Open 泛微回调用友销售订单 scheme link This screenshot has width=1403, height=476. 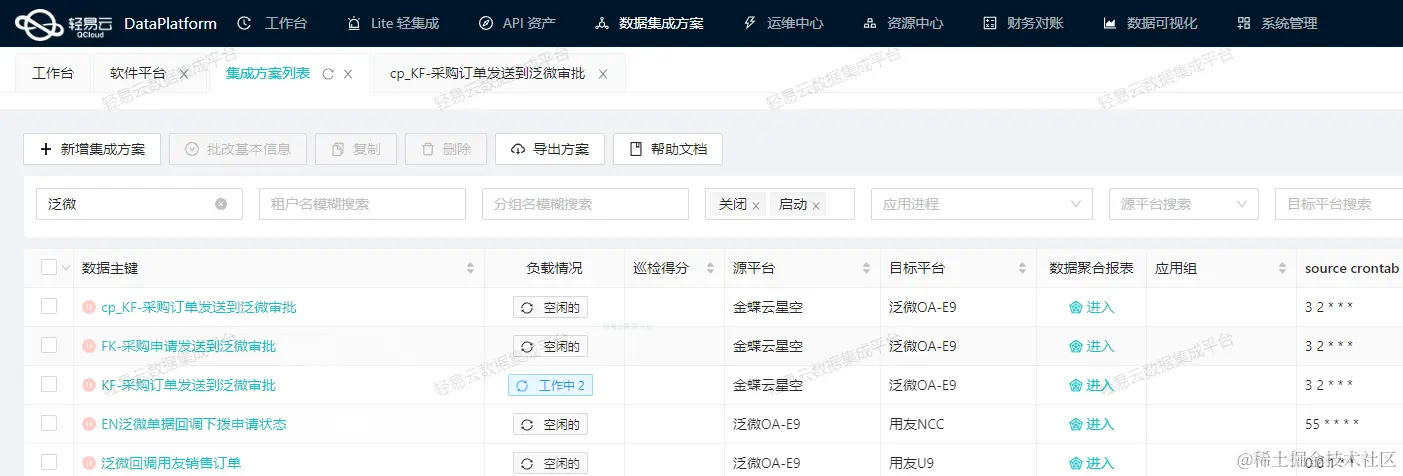(171, 463)
